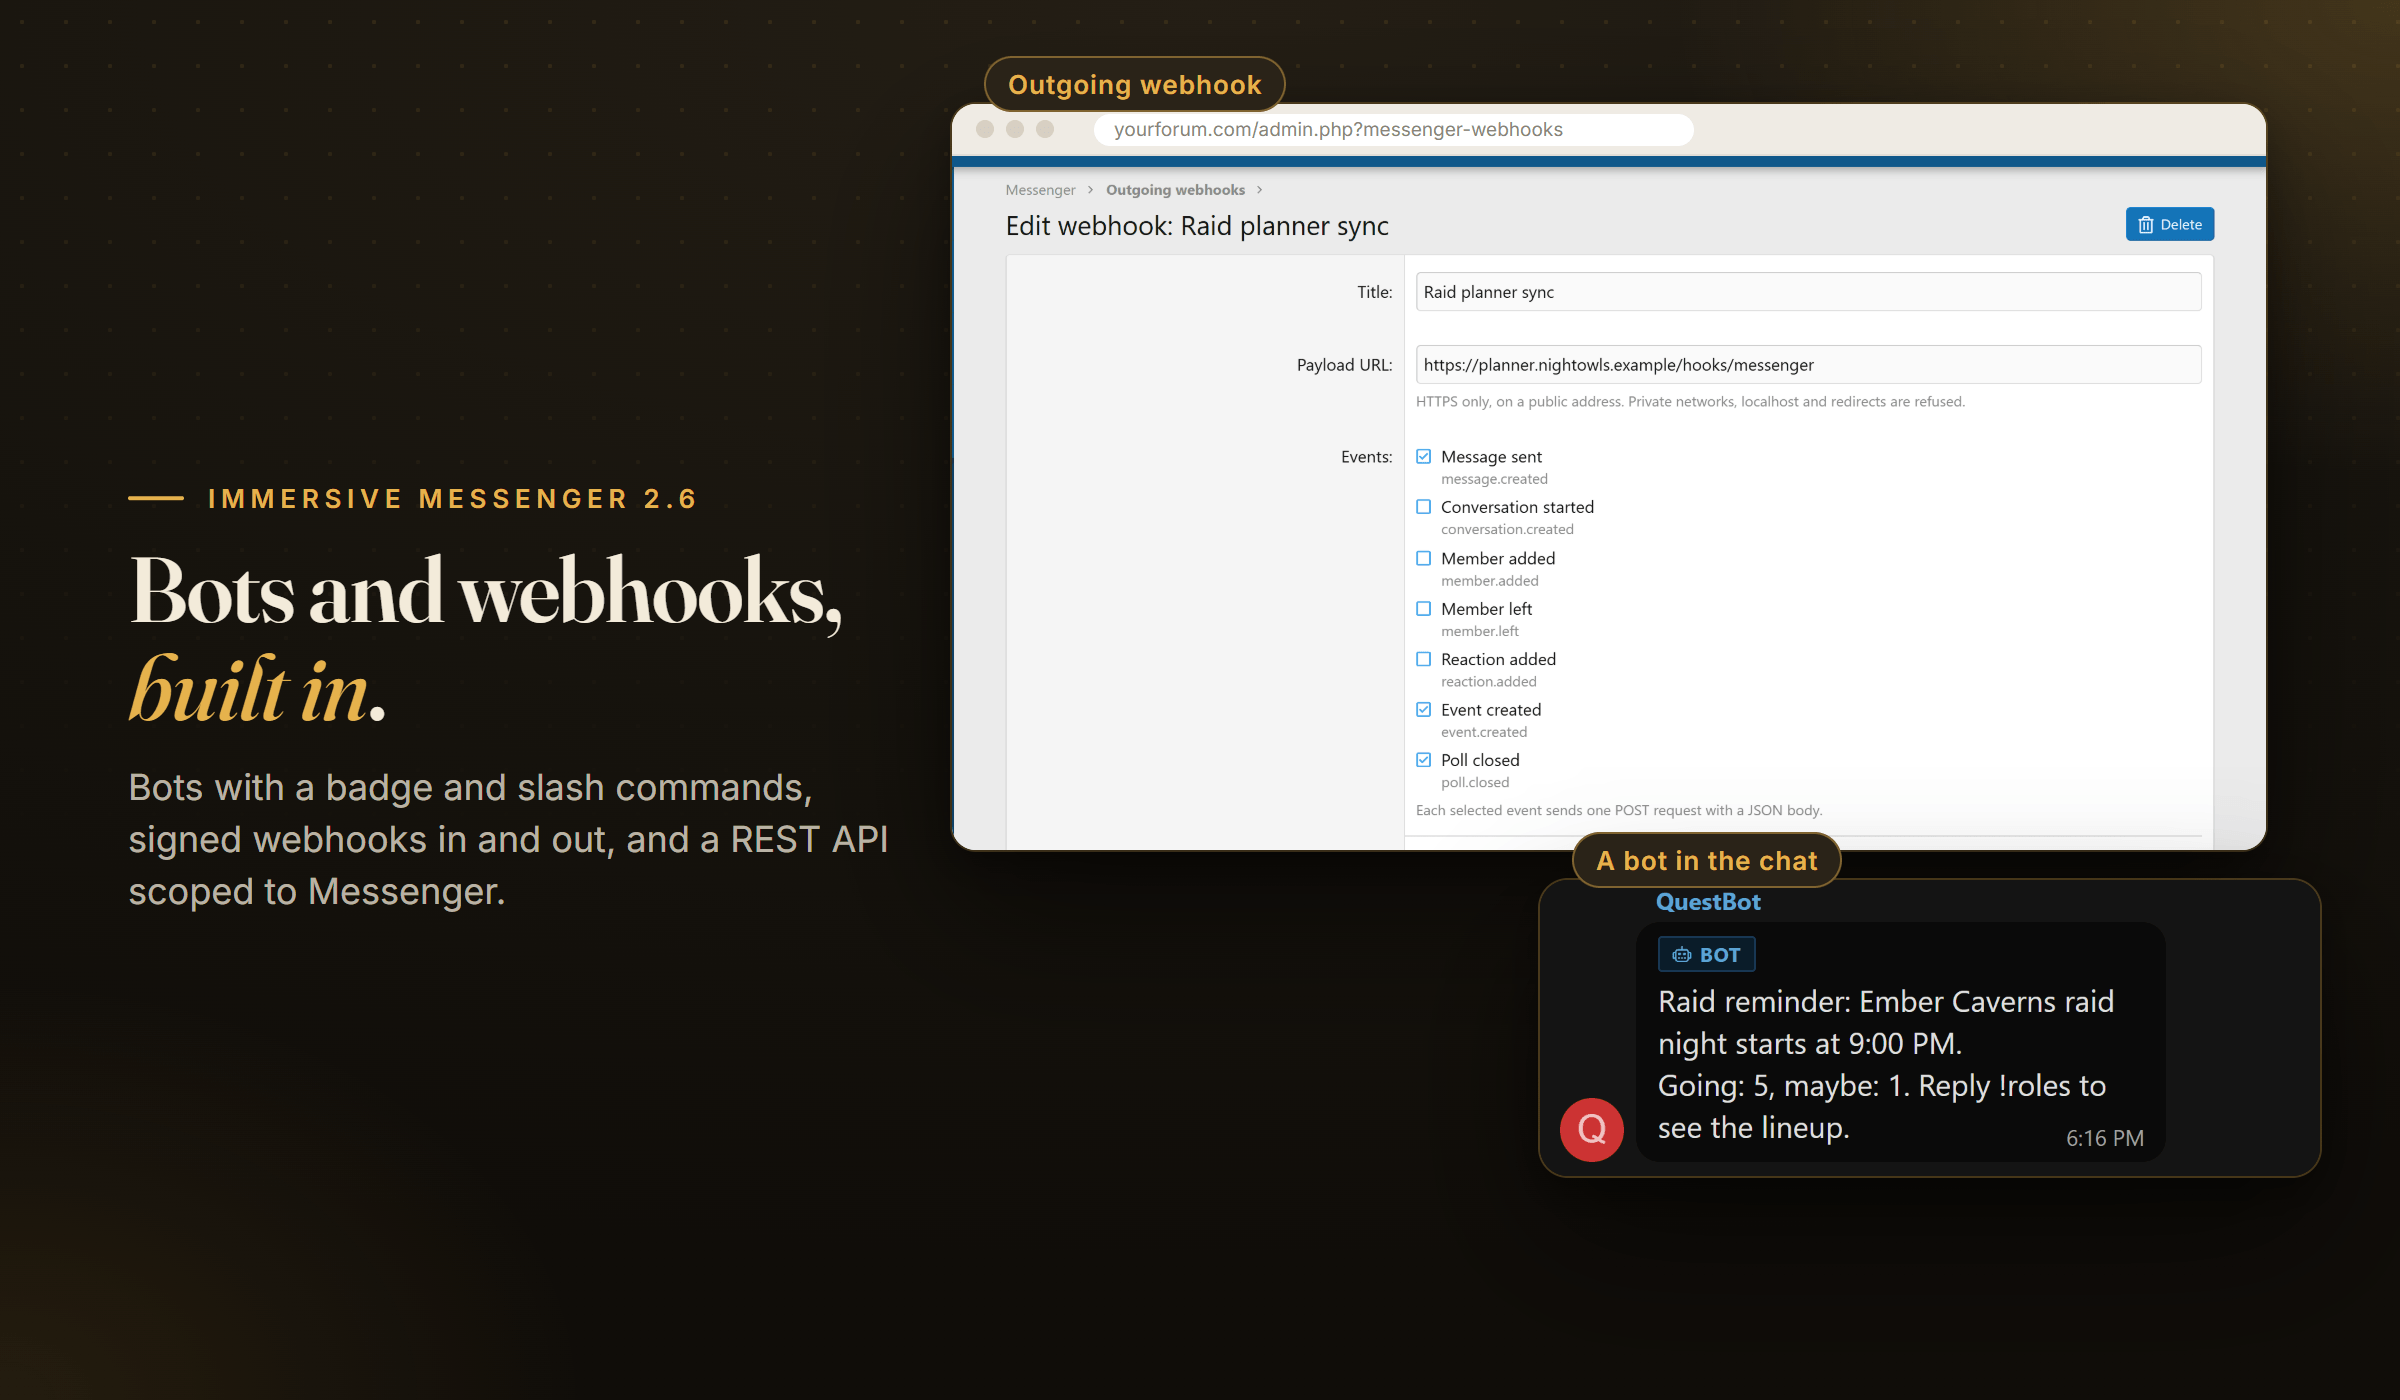Go to Outgoing webhooks breadcrumb

(x=1175, y=190)
